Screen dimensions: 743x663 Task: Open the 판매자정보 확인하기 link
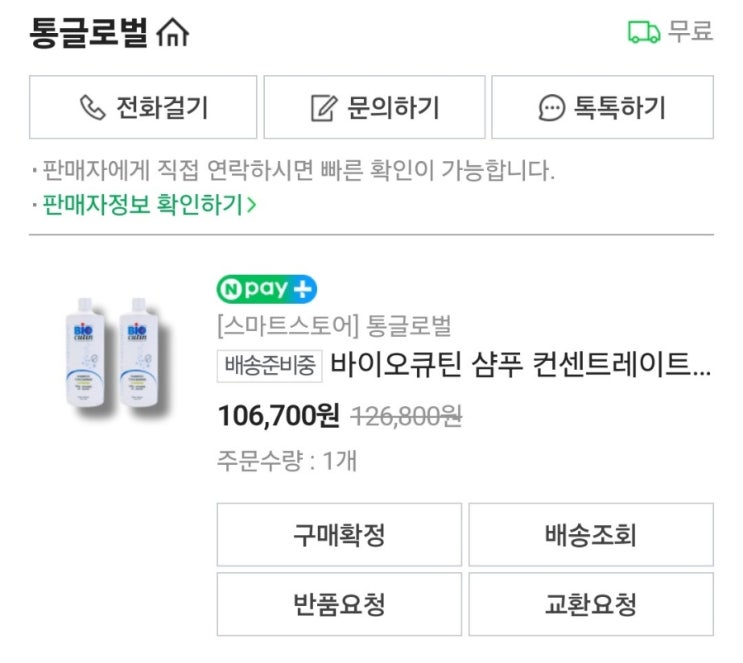pyautogui.click(x=142, y=206)
